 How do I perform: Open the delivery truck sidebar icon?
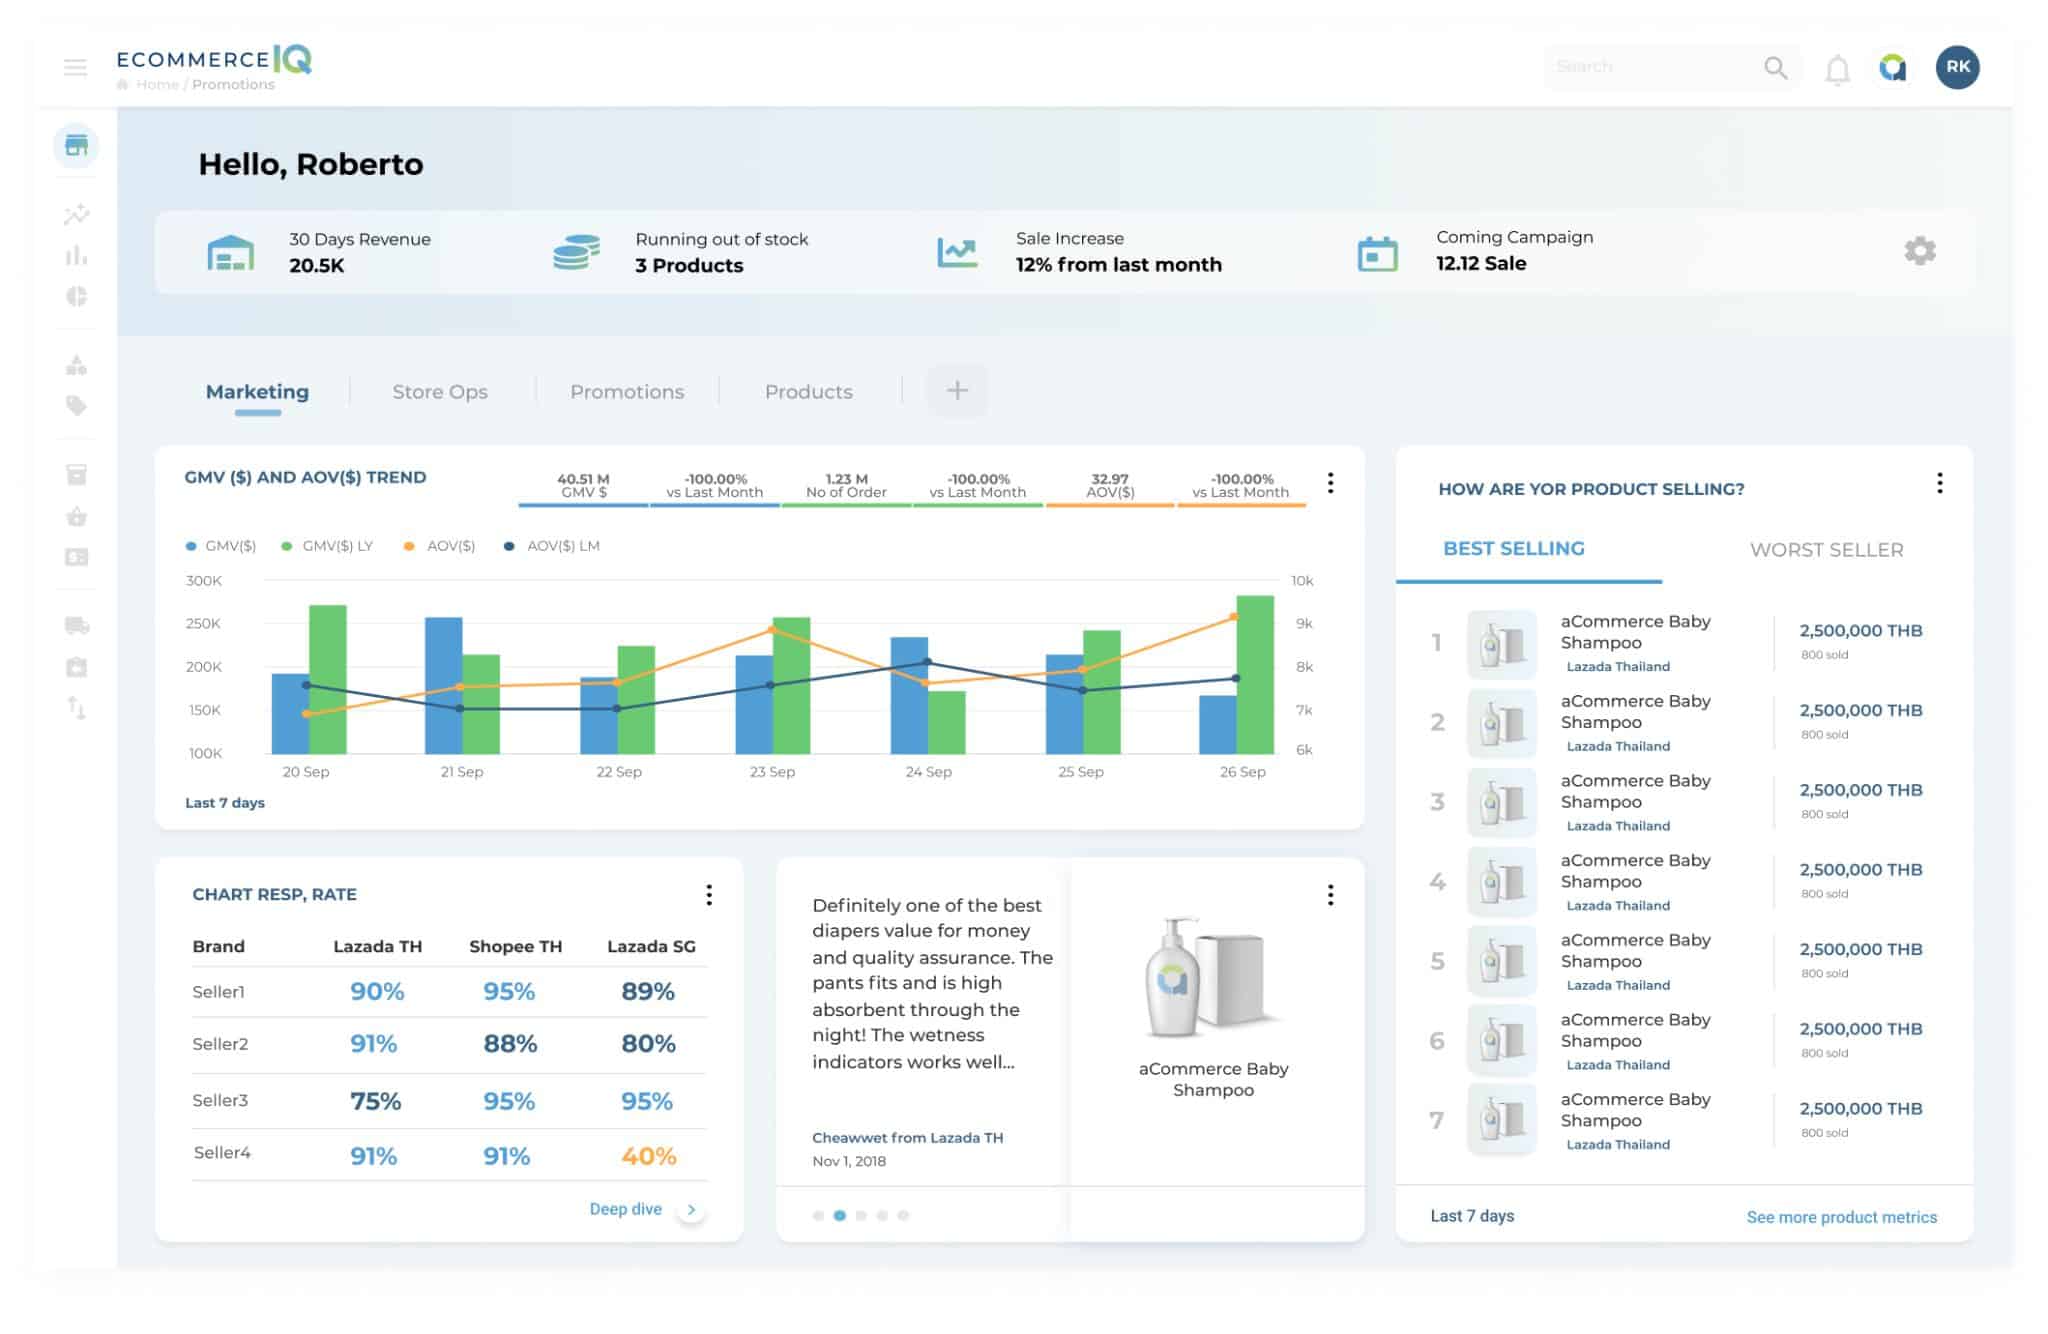click(76, 626)
